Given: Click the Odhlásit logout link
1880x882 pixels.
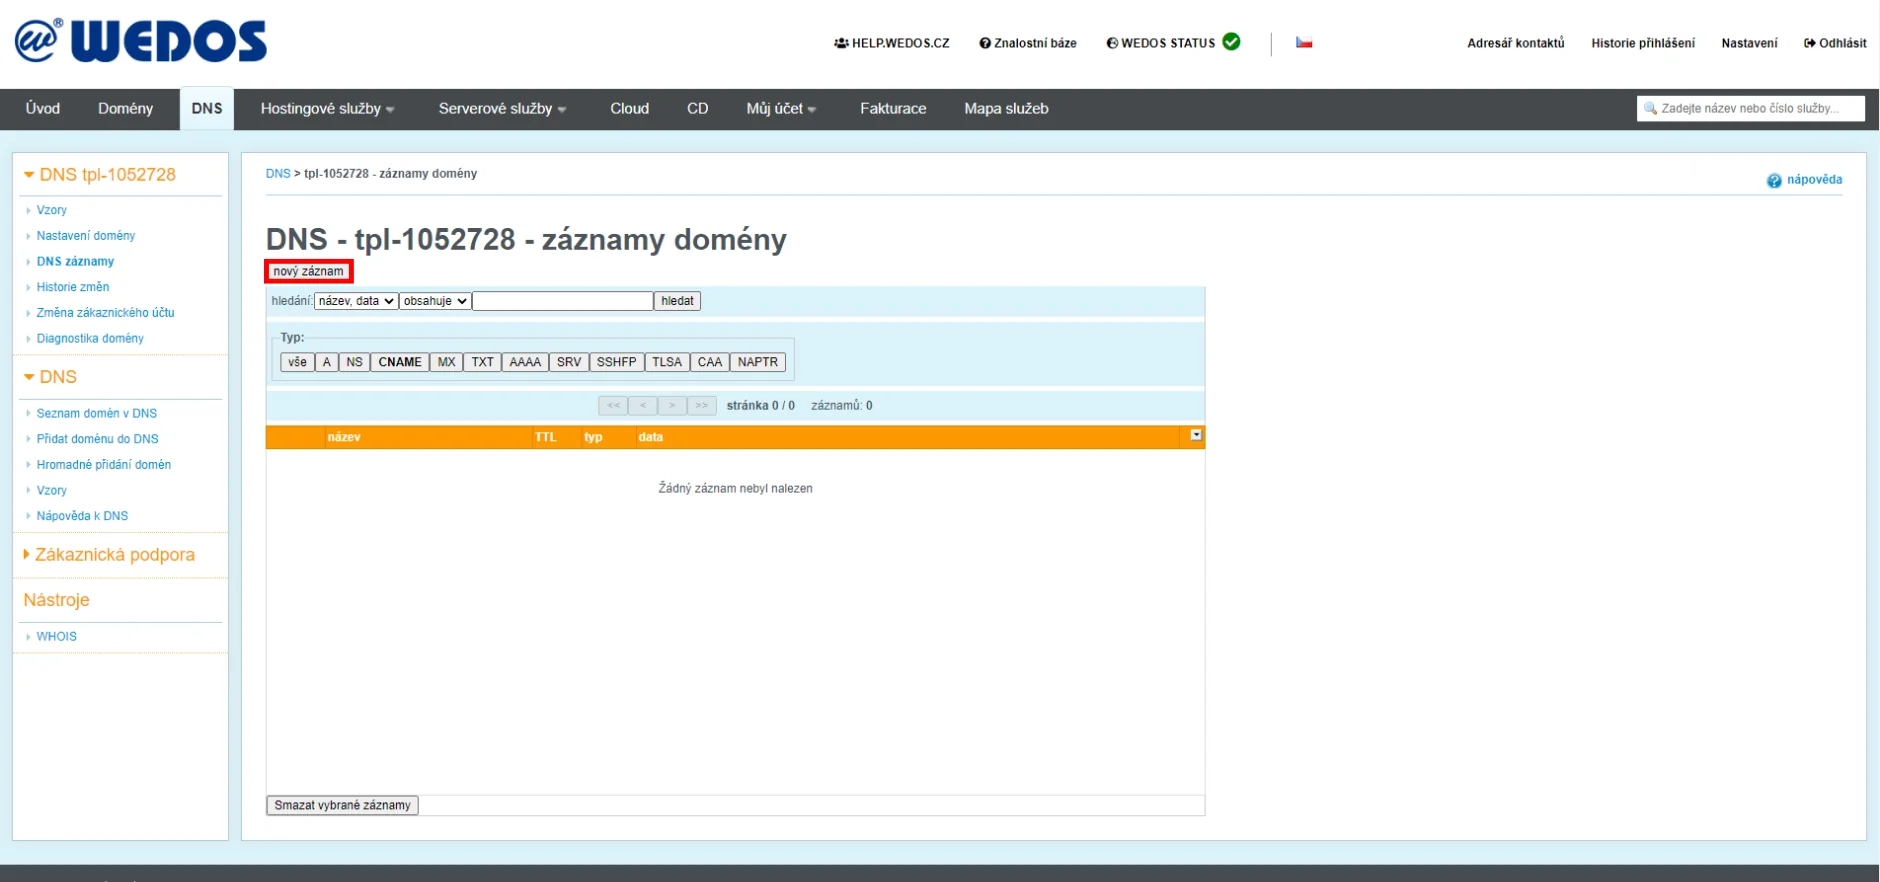Looking at the screenshot, I should pos(1835,43).
